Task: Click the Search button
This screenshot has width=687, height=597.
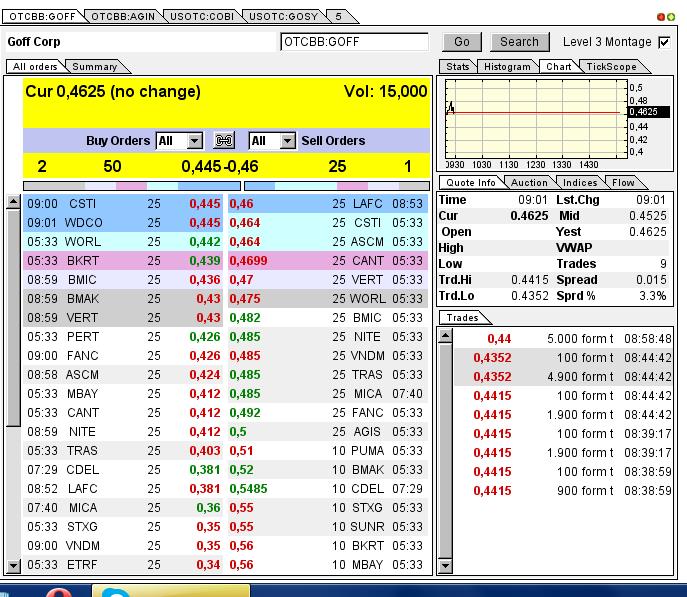Action: [519, 42]
